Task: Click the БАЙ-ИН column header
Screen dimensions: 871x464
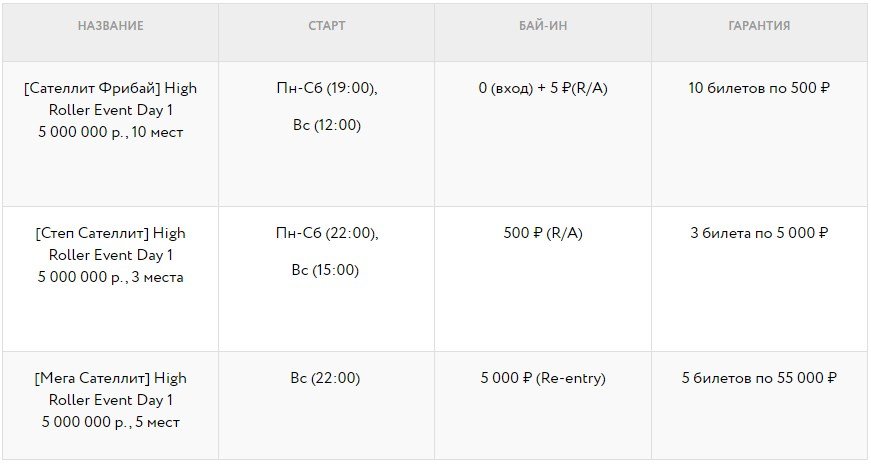Action: (543, 26)
